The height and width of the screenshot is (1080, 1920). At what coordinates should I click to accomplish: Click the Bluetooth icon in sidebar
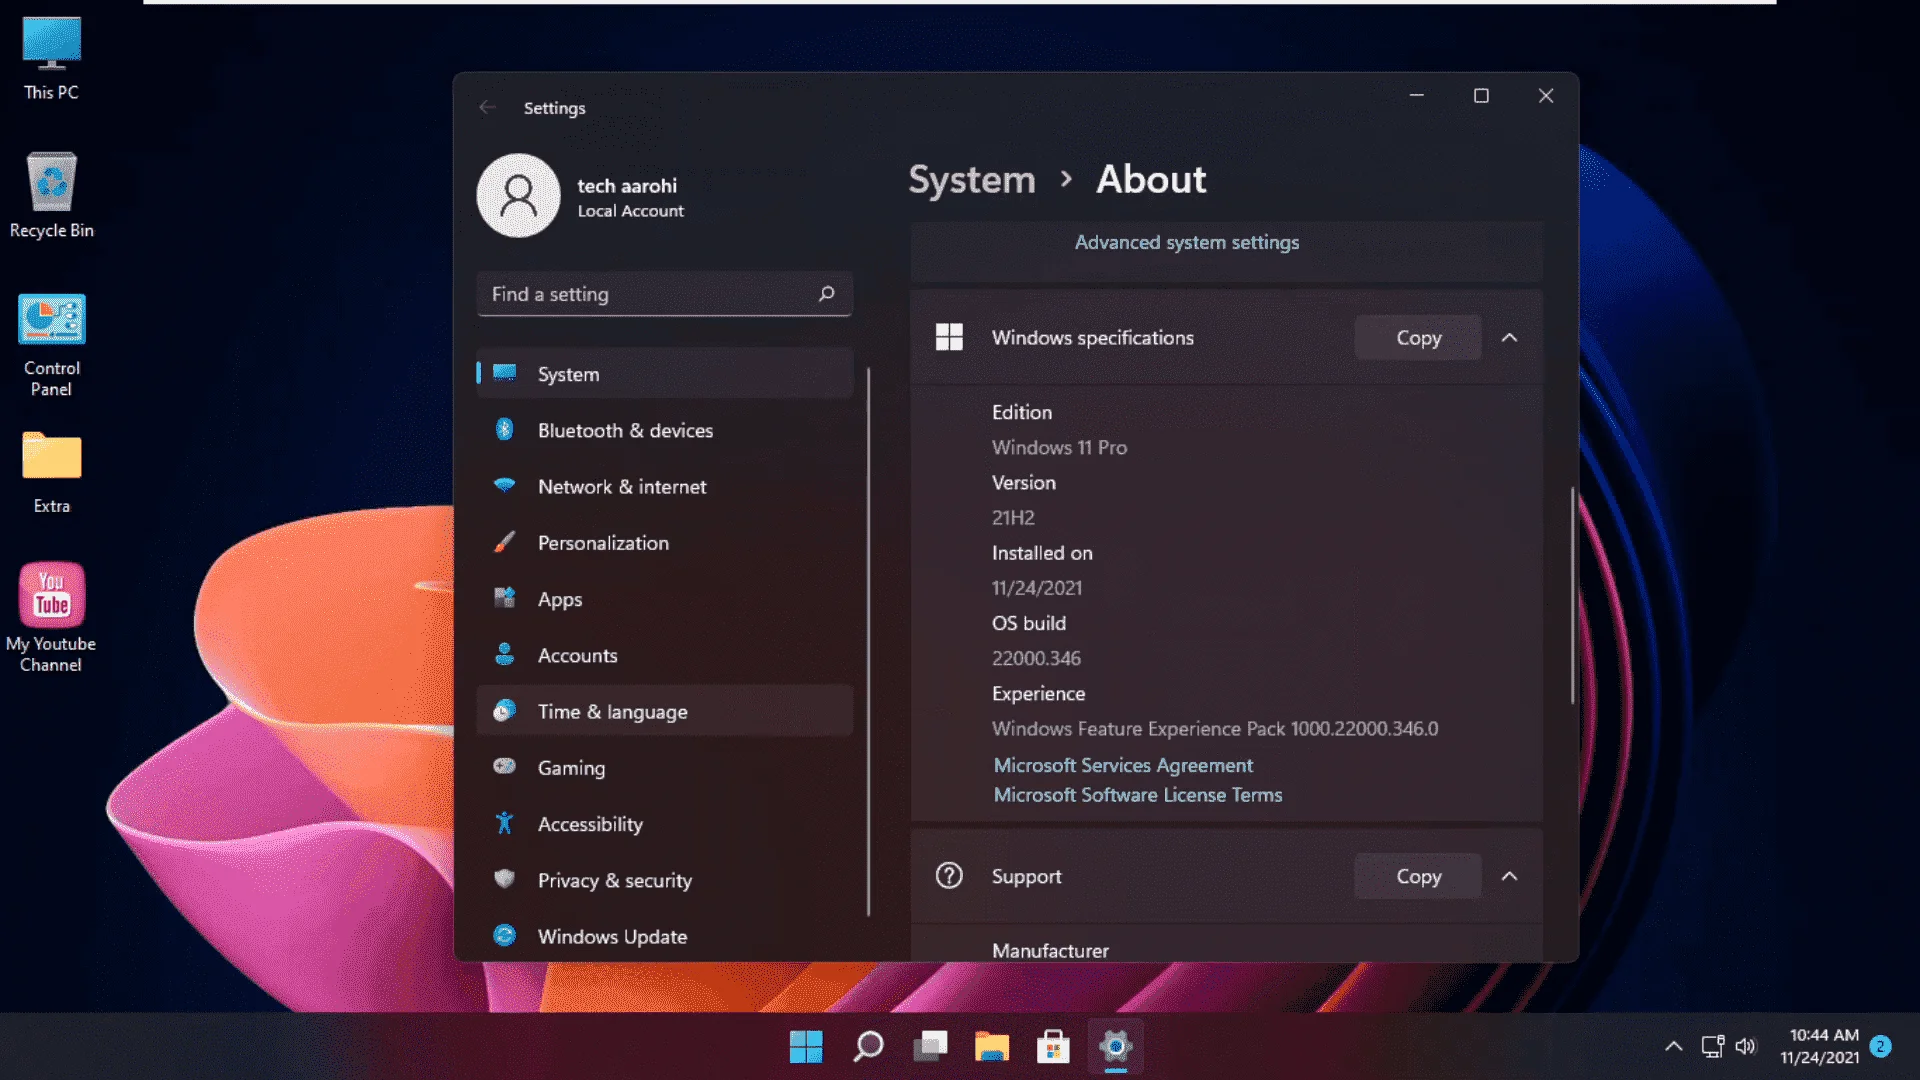(x=505, y=429)
